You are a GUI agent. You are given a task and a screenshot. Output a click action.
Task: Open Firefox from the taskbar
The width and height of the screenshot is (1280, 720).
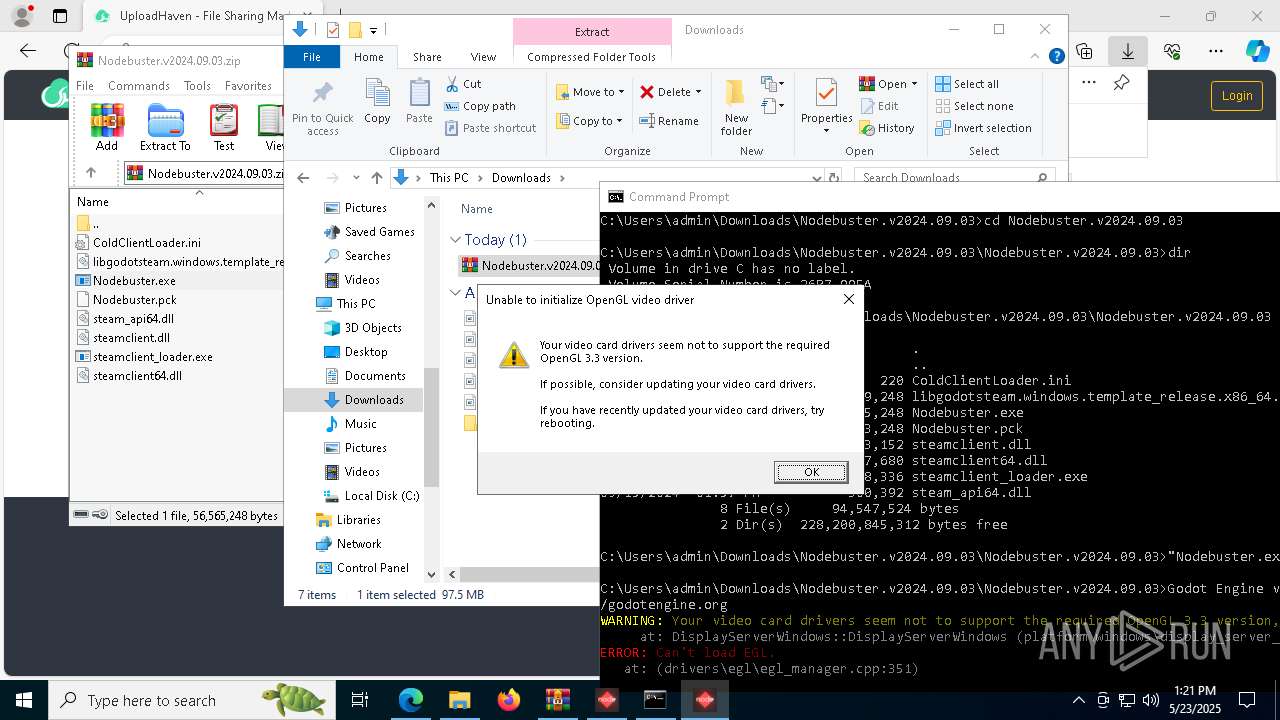(x=509, y=700)
